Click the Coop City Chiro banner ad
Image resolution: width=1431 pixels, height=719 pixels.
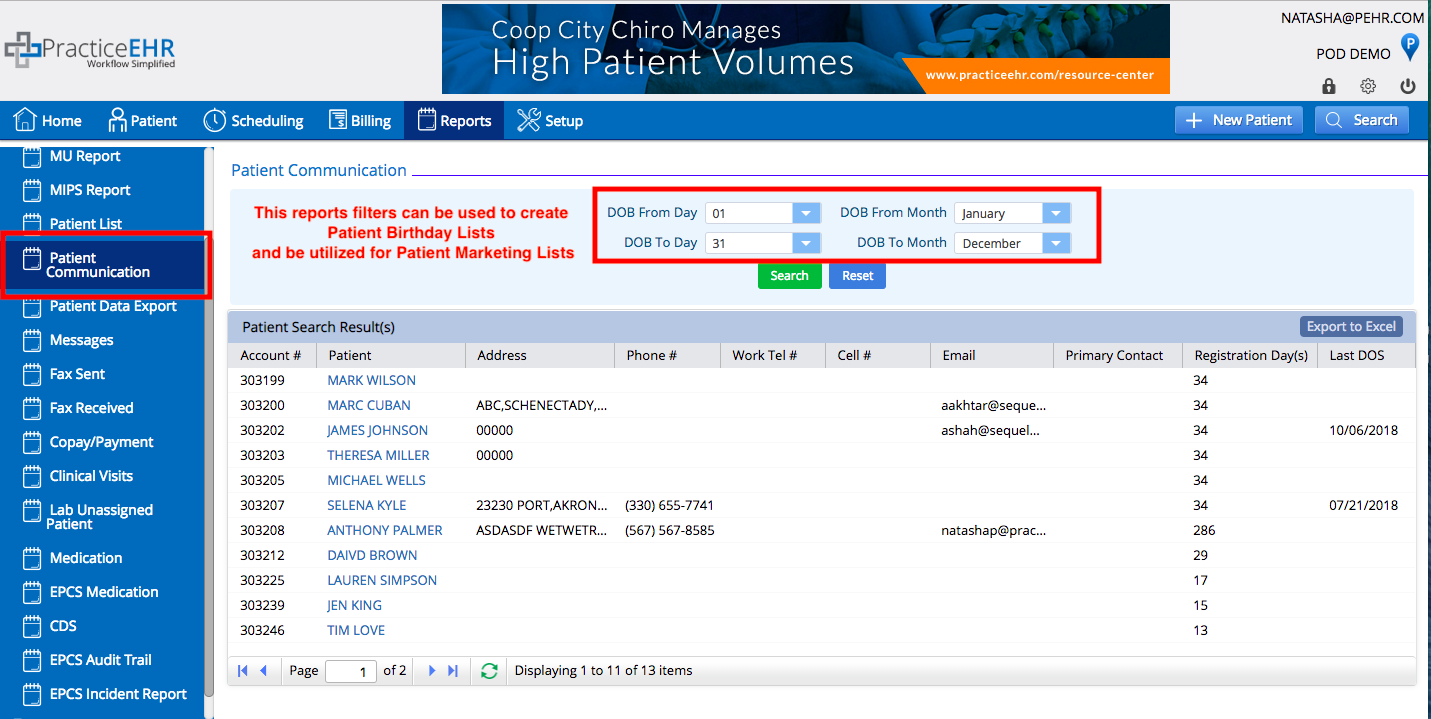[806, 49]
